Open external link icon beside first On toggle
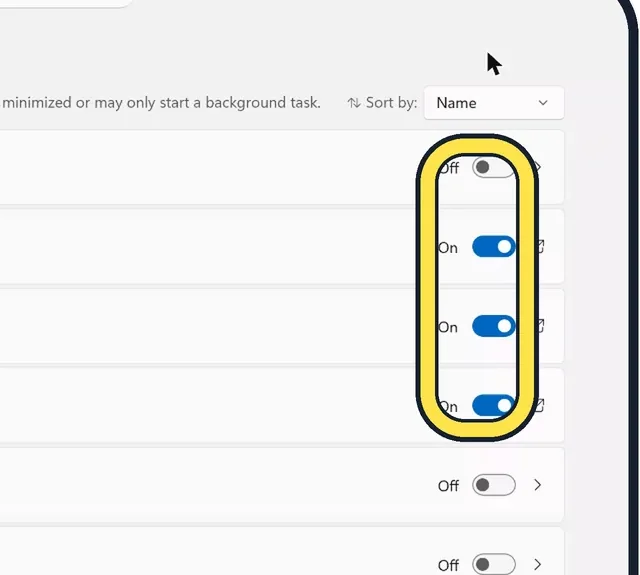 (x=540, y=246)
